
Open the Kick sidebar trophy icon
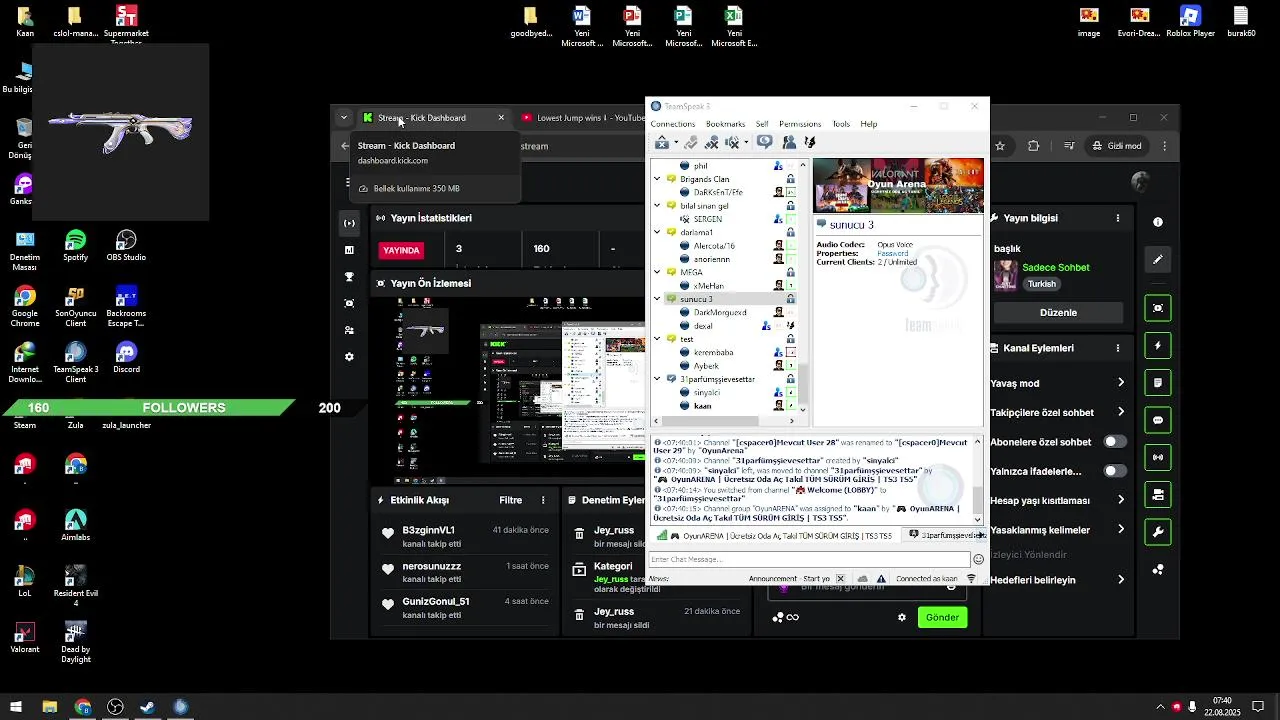click(x=349, y=277)
